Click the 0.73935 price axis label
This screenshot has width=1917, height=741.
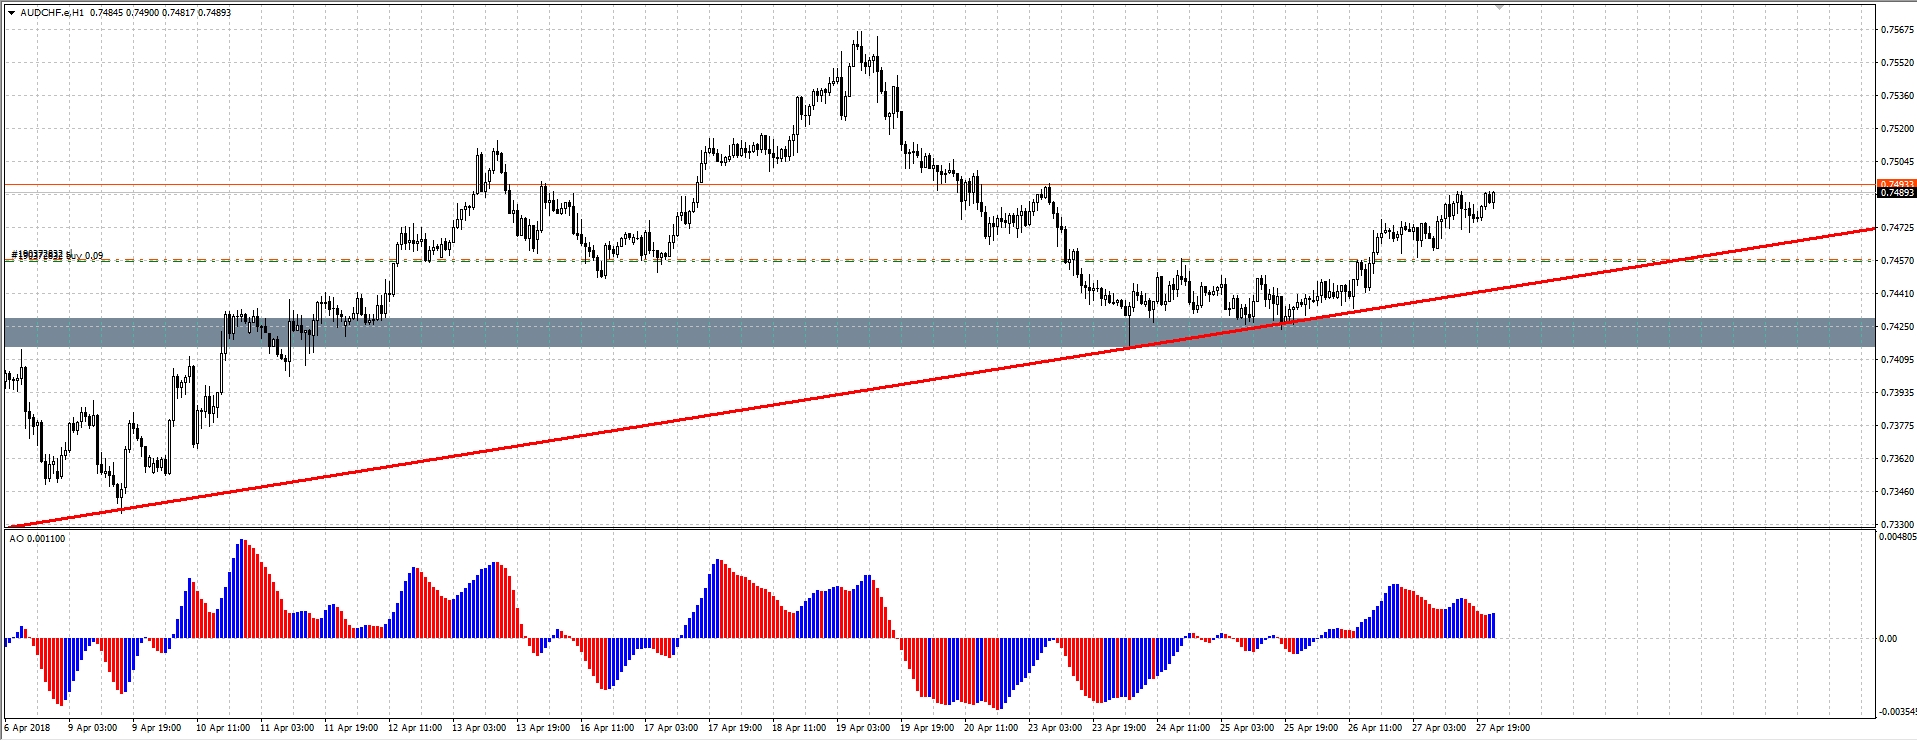[x=1897, y=393]
